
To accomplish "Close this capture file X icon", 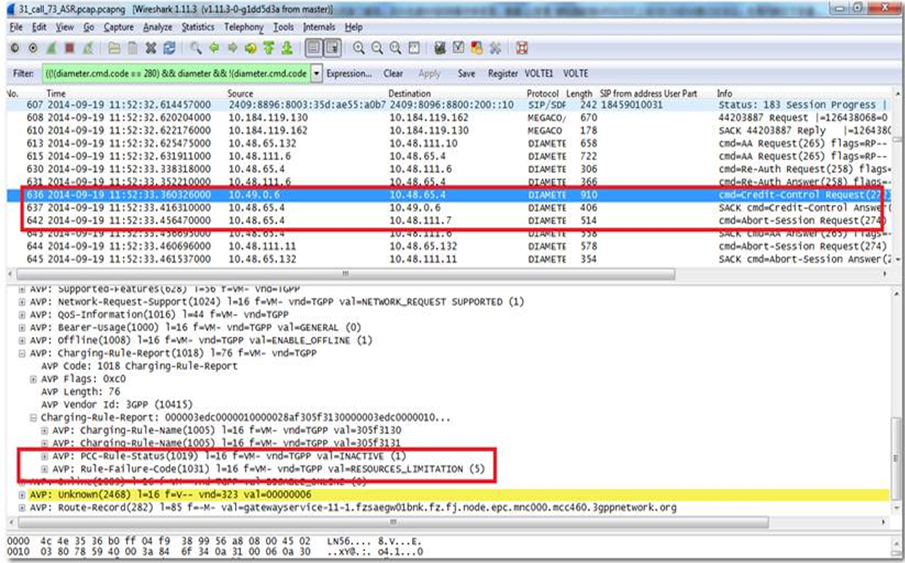I will [151, 49].
